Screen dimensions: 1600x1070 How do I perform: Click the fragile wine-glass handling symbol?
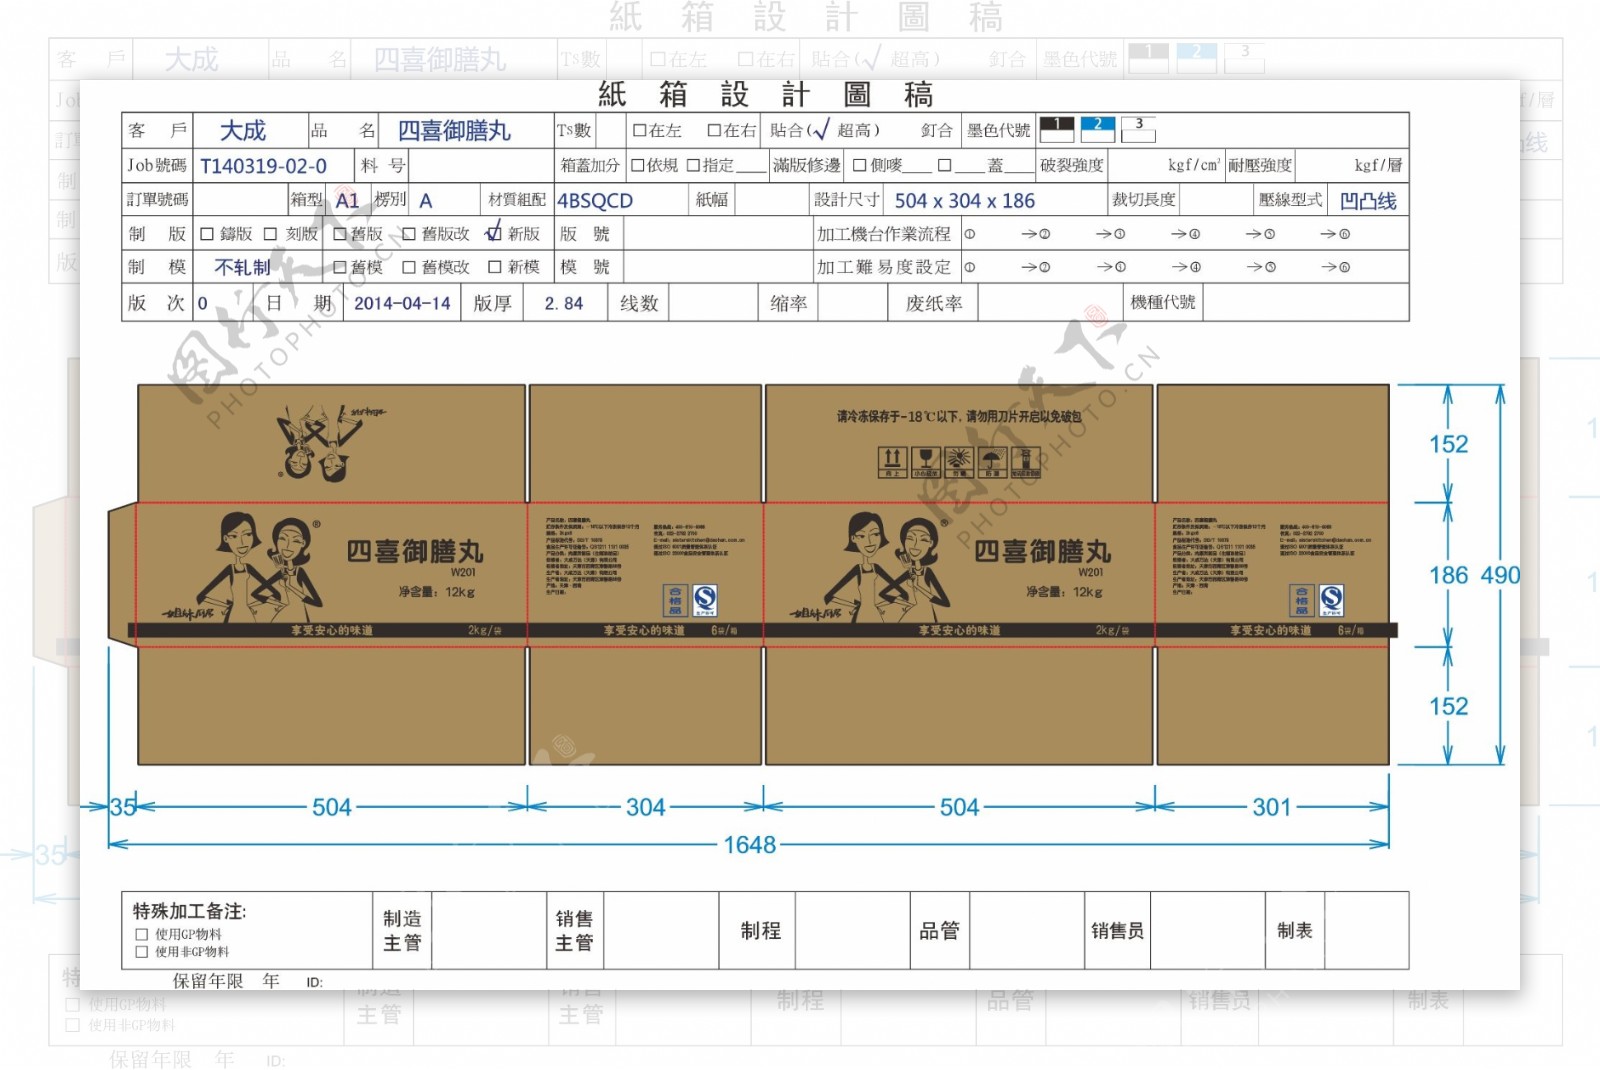[x=925, y=462]
